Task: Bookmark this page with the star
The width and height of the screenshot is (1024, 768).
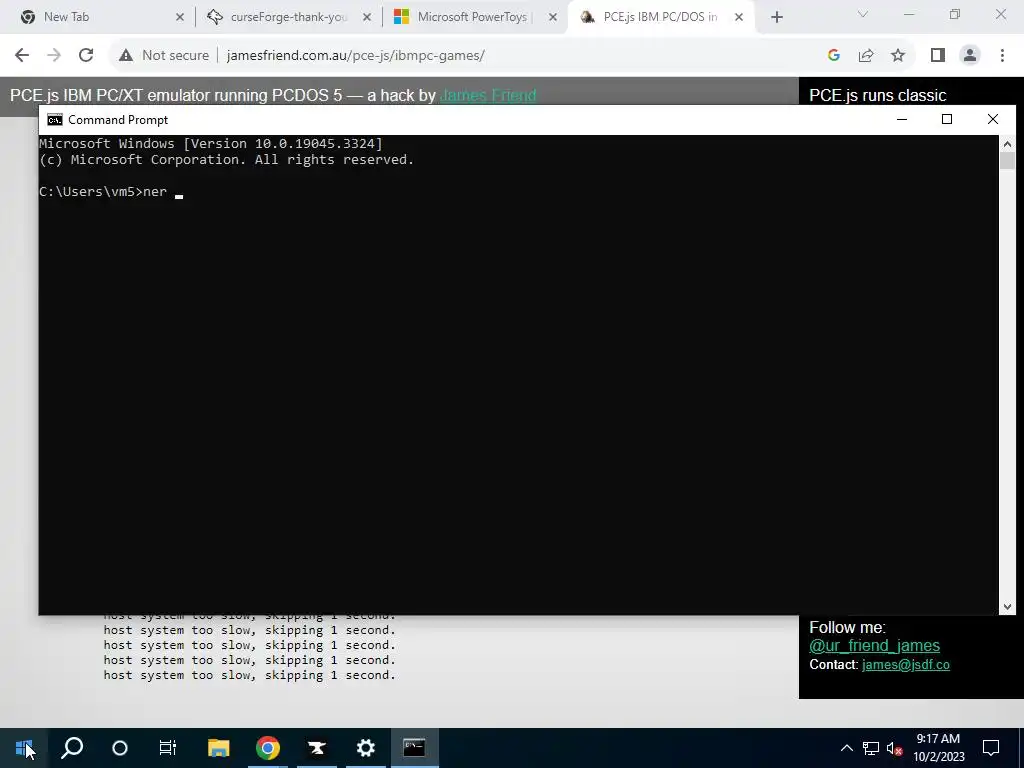Action: coord(898,56)
